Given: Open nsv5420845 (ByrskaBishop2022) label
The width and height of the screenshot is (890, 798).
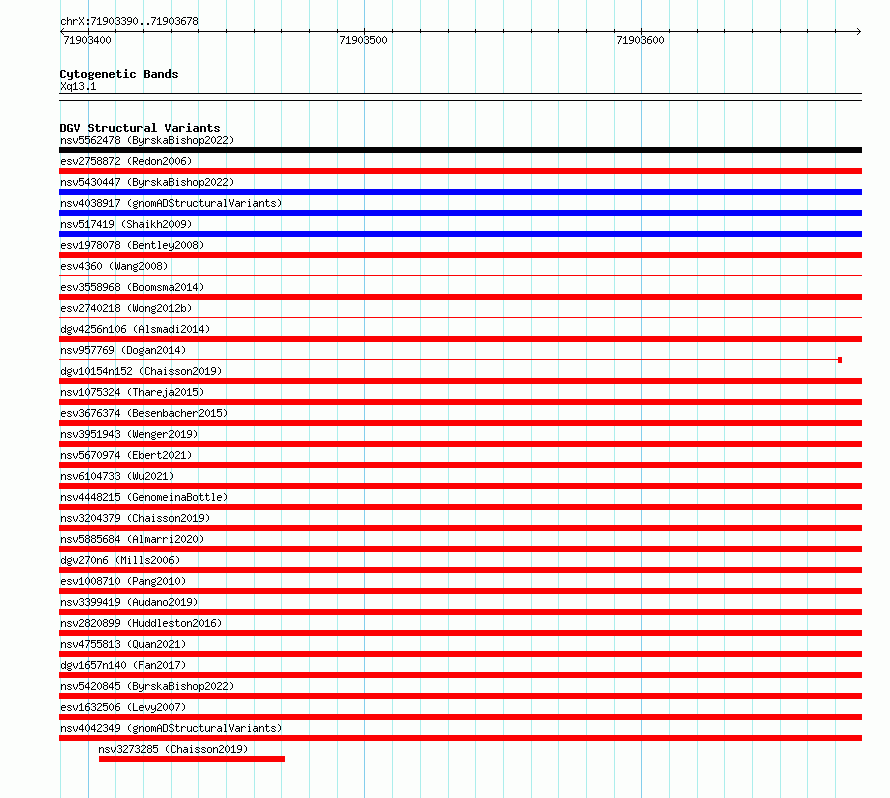Looking at the screenshot, I should (147, 686).
